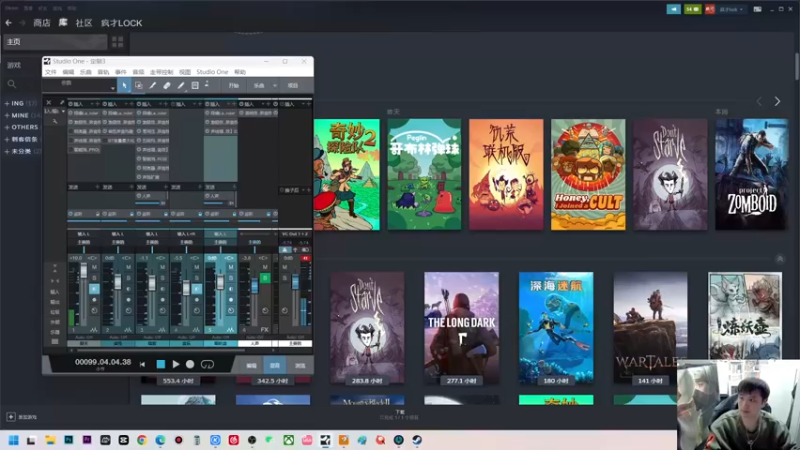This screenshot has width=800, height=450.
Task: Show next games with right arrow
Action: tap(777, 102)
